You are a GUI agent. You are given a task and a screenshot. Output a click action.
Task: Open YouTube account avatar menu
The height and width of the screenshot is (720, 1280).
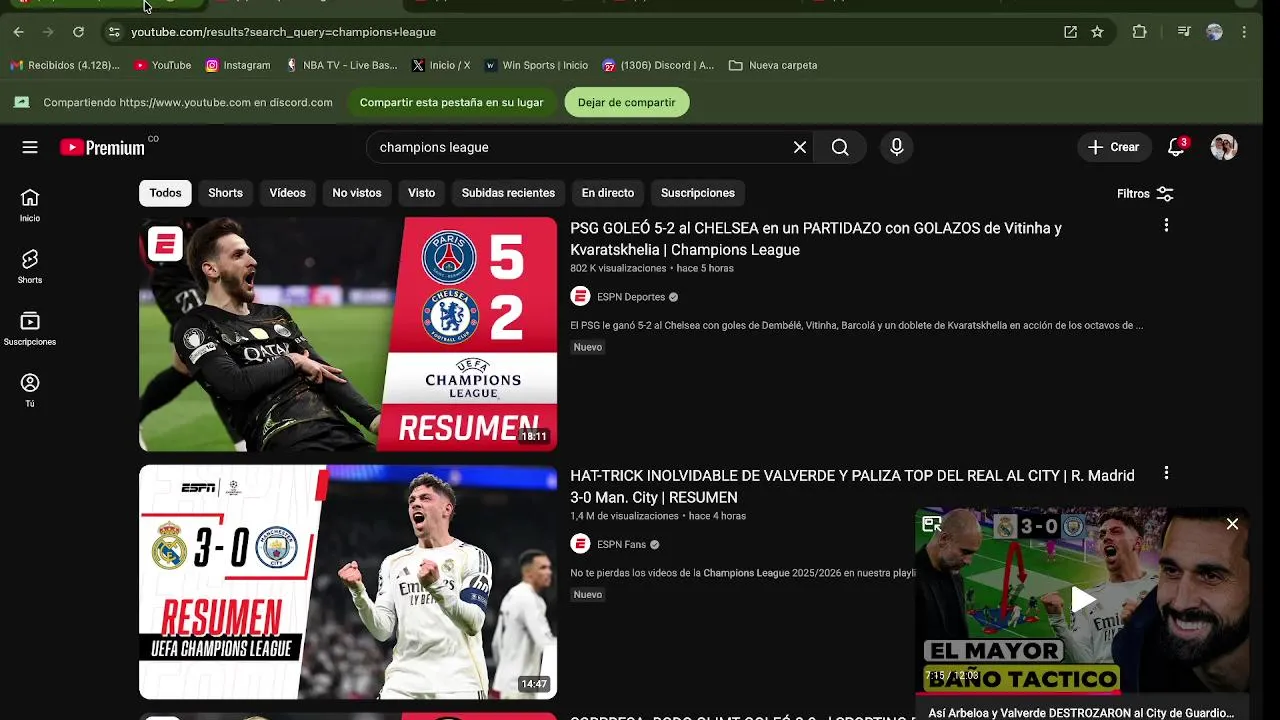[1224, 147]
